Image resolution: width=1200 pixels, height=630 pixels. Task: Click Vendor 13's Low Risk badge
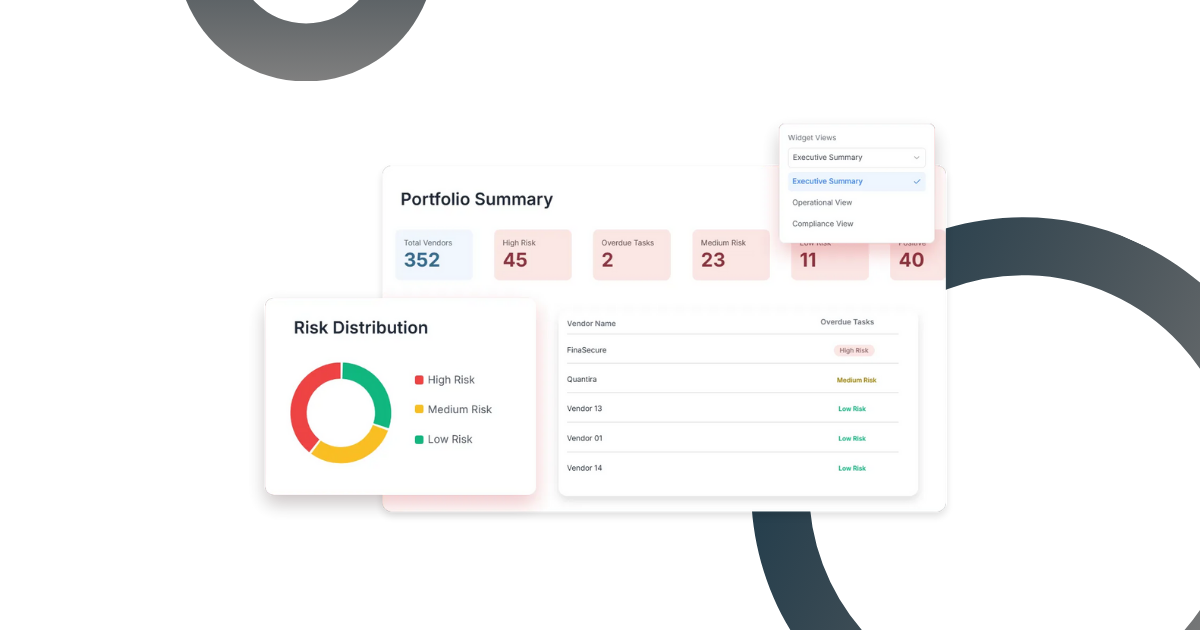pyautogui.click(x=852, y=409)
